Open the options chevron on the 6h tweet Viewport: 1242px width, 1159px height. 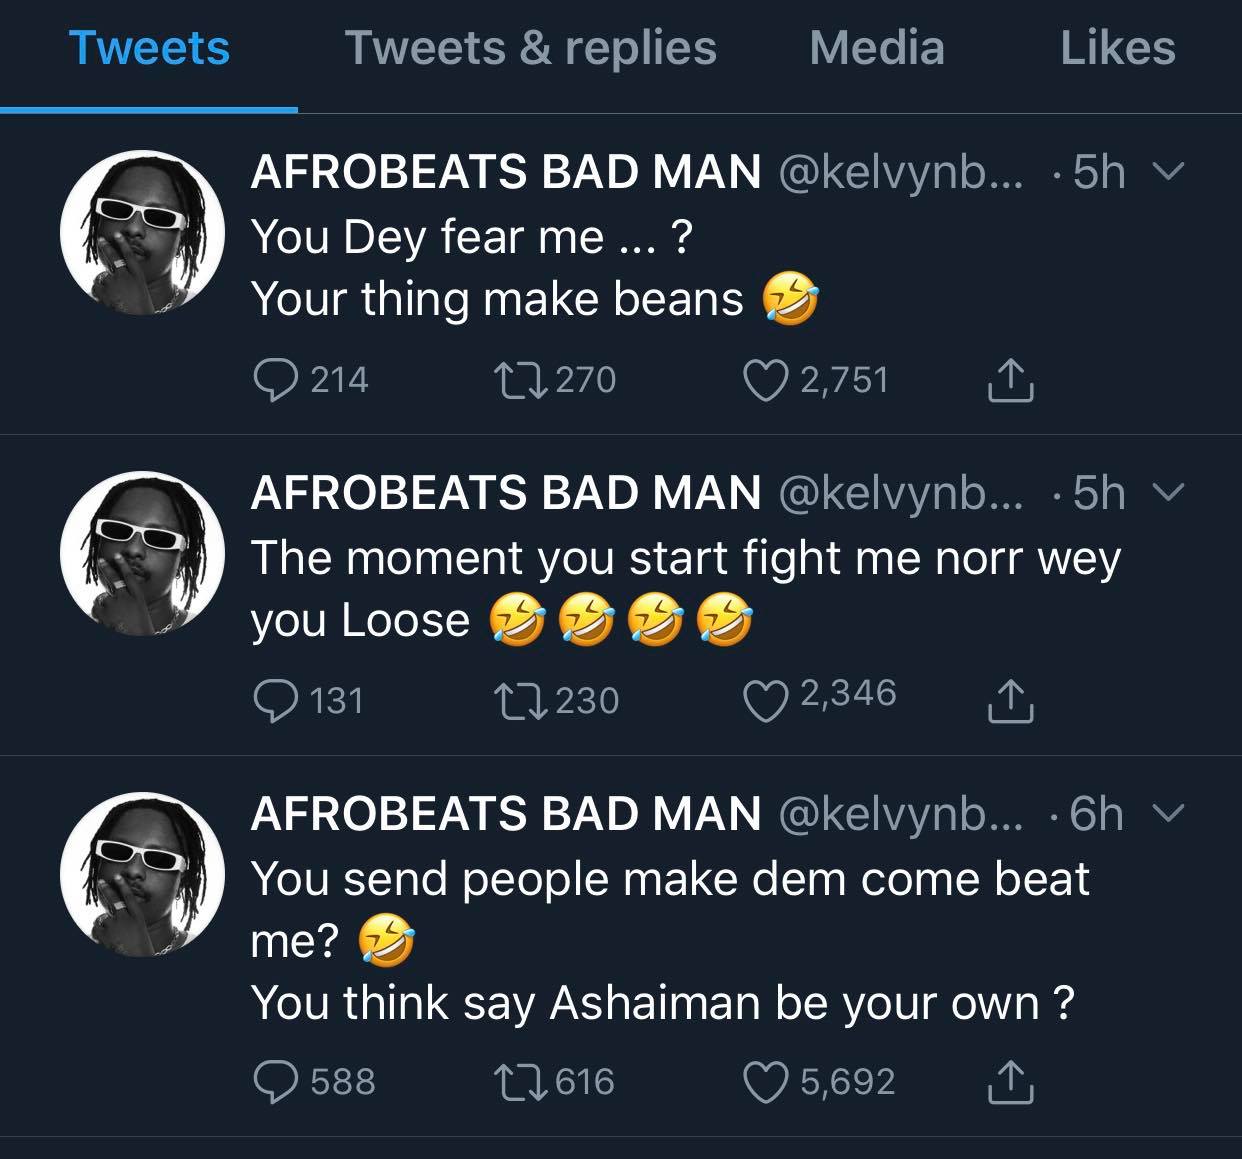[1168, 813]
